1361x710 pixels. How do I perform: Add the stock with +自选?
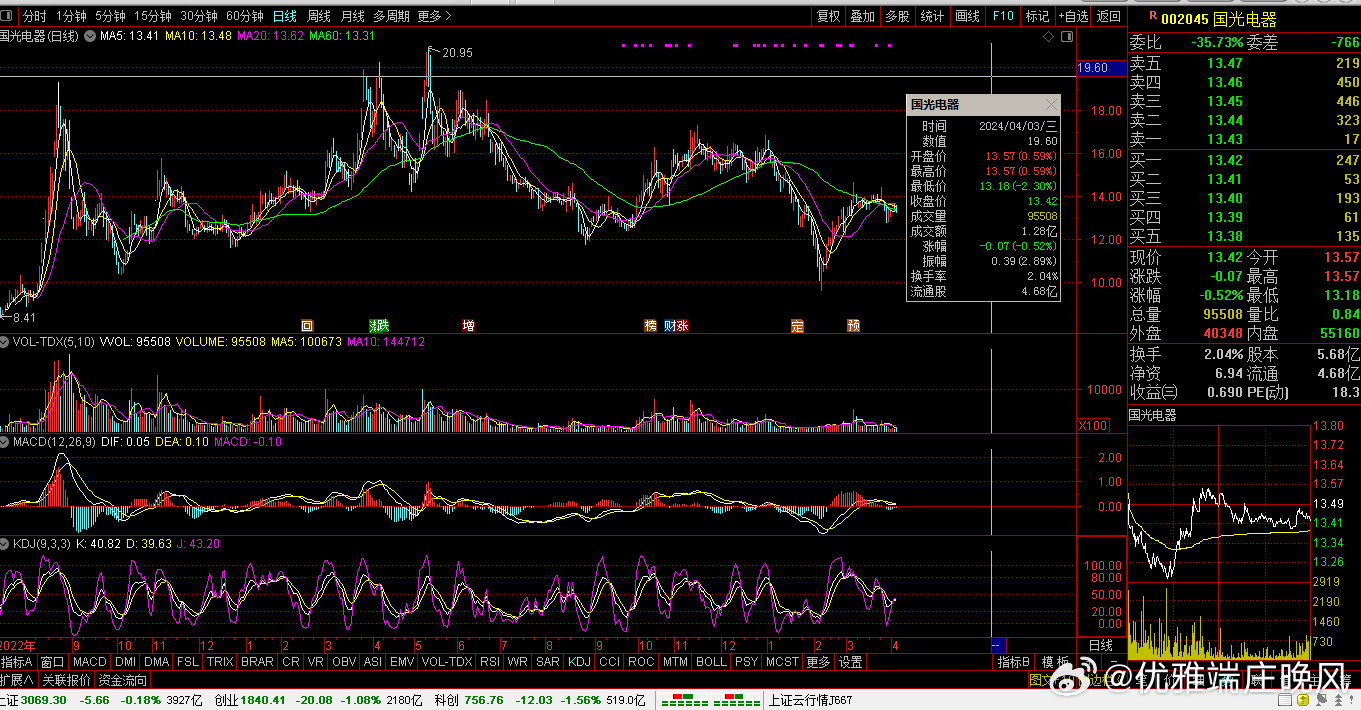[x=1074, y=16]
